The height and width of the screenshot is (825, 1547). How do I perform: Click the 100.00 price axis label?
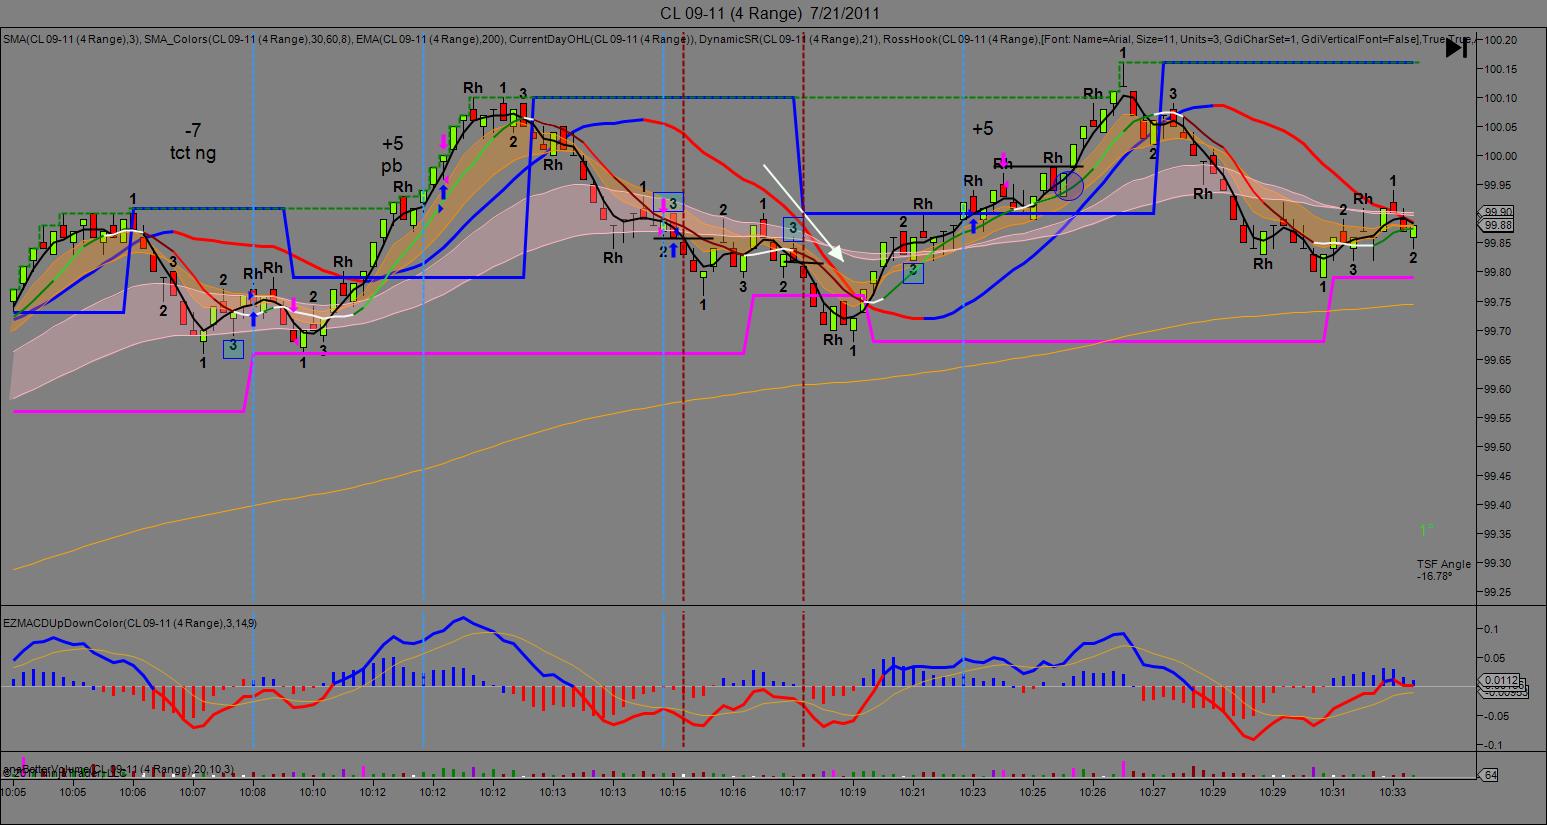(1501, 156)
